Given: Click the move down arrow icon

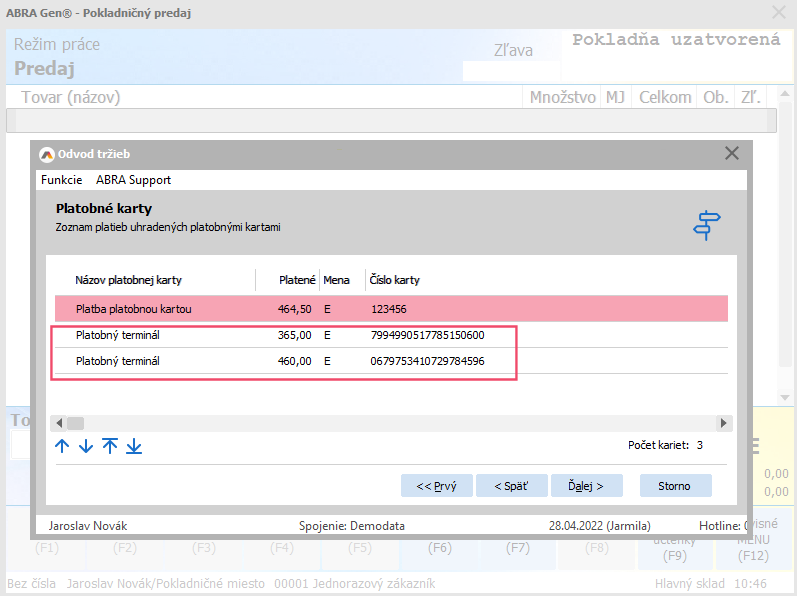Looking at the screenshot, I should 86,446.
